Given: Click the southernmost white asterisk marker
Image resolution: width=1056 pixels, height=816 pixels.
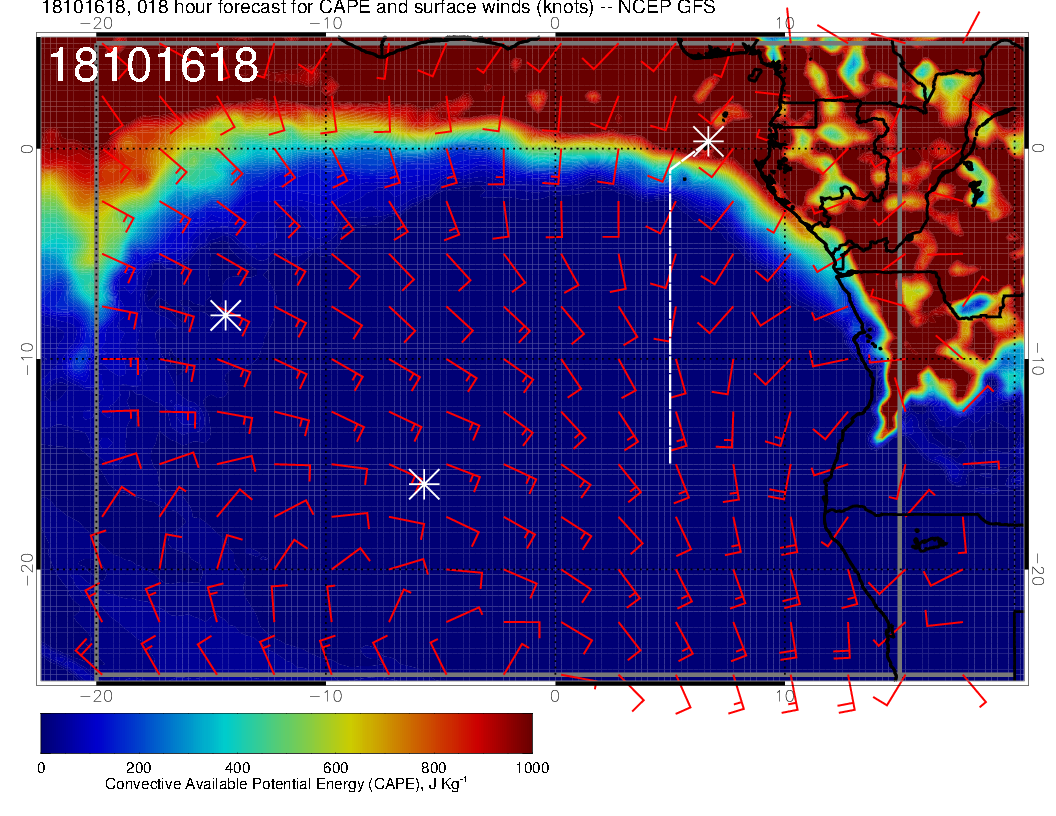Looking at the screenshot, I should click(x=424, y=484).
